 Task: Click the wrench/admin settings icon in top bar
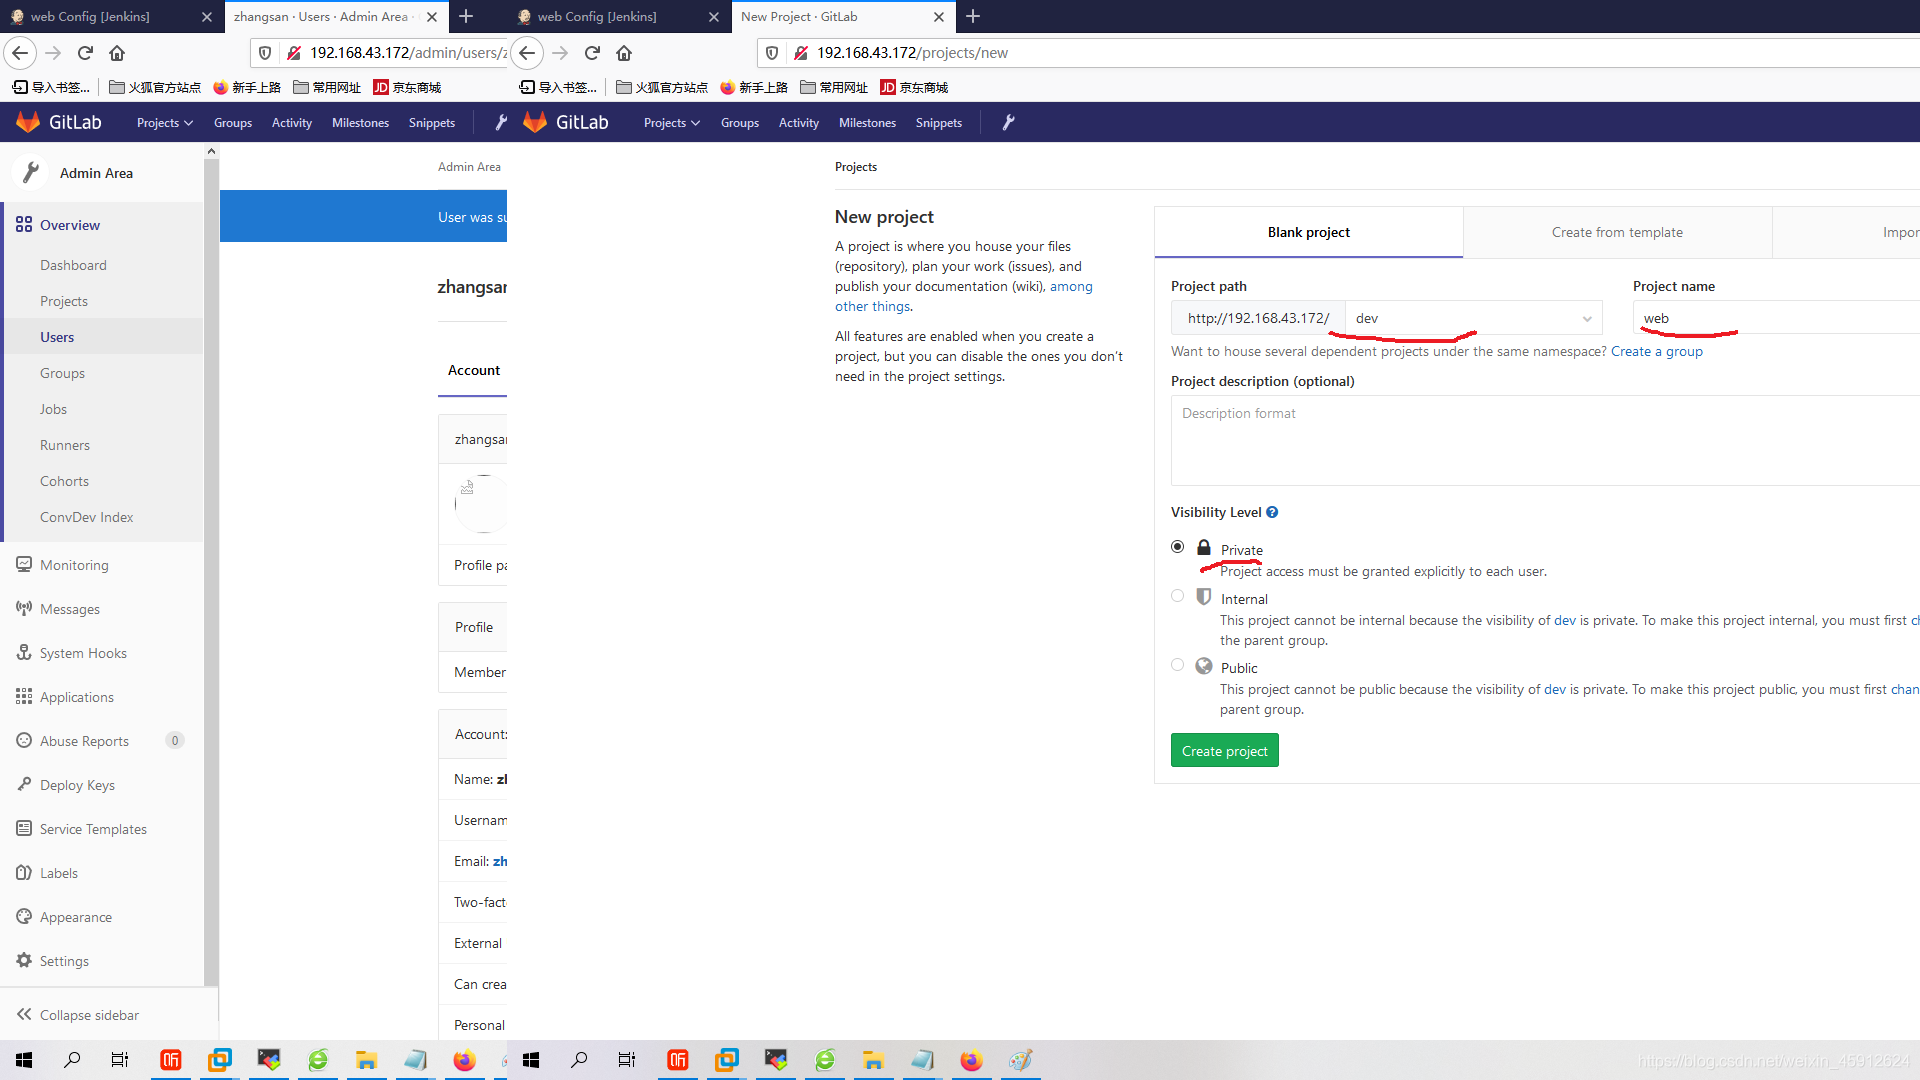1007,121
